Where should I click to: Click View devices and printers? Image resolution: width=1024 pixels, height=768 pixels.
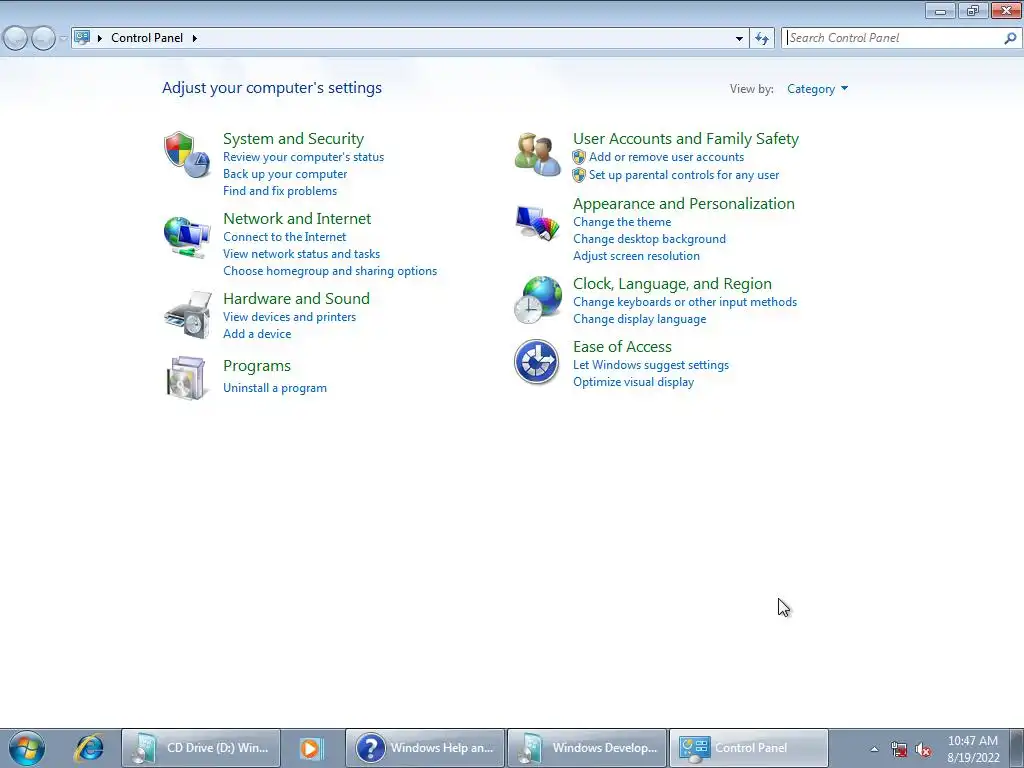[x=289, y=317]
